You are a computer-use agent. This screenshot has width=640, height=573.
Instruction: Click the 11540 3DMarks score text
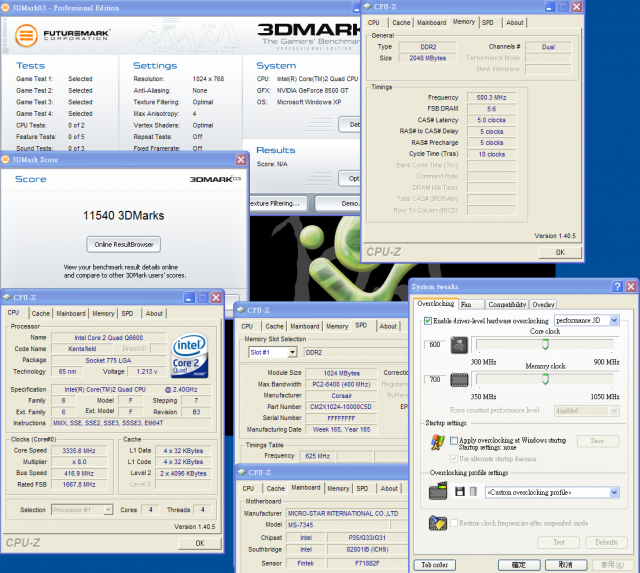[x=124, y=215]
